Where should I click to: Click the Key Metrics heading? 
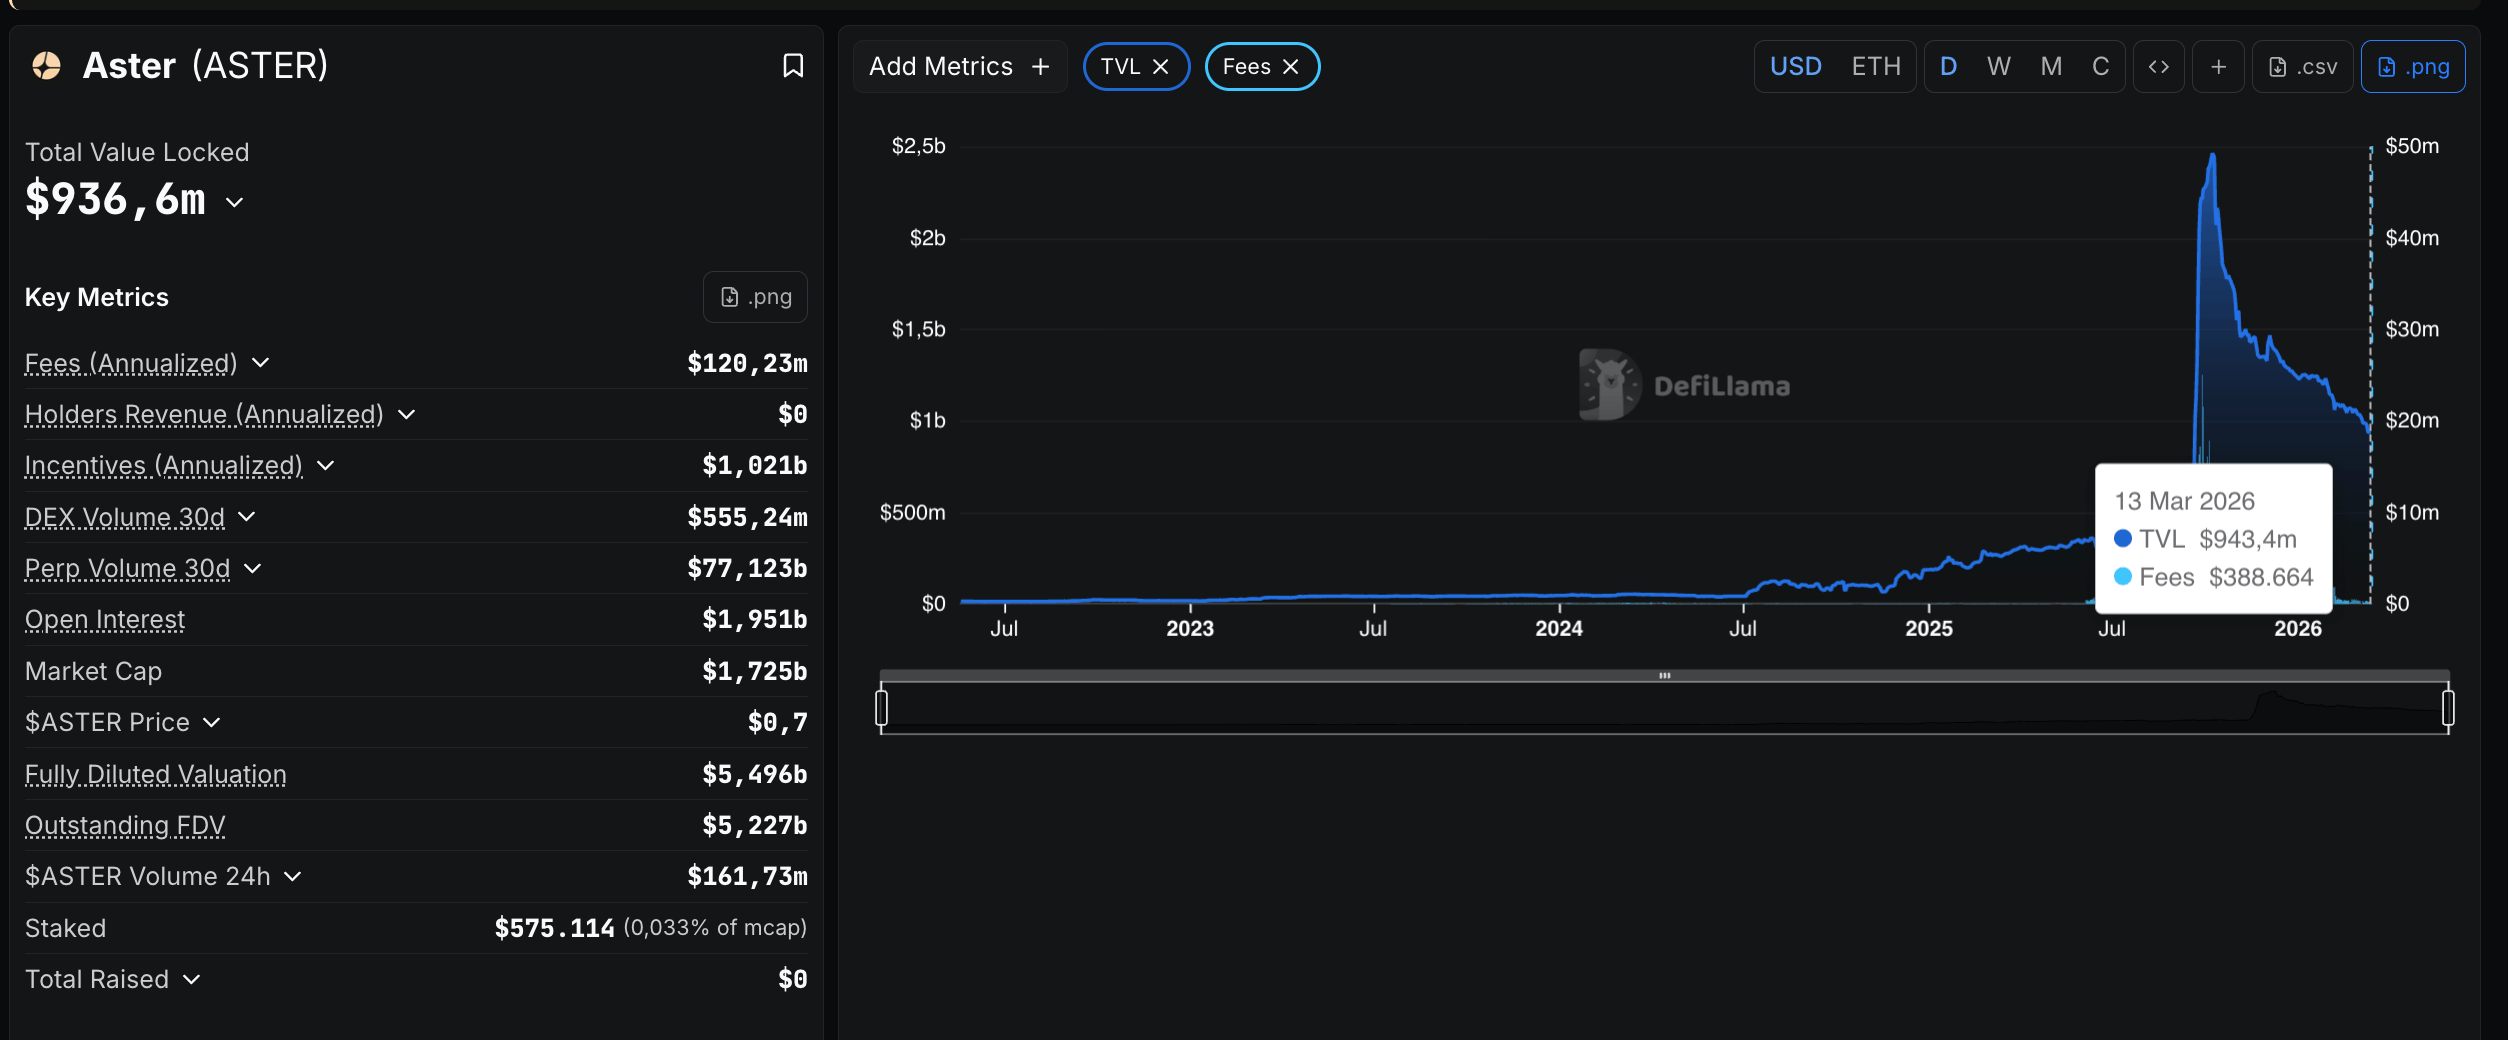97,298
